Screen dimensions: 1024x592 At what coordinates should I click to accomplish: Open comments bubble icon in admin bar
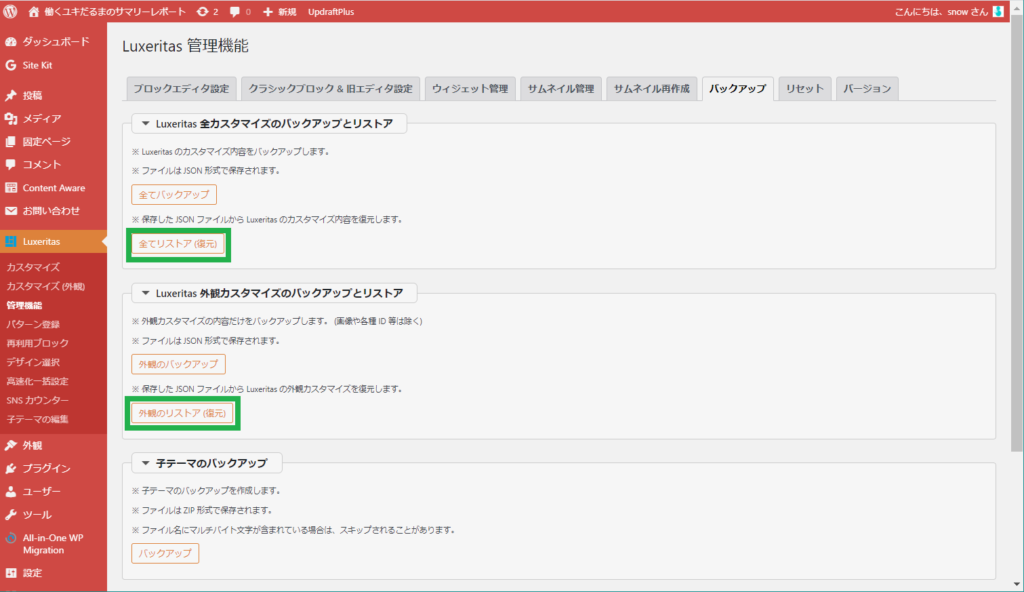click(235, 12)
